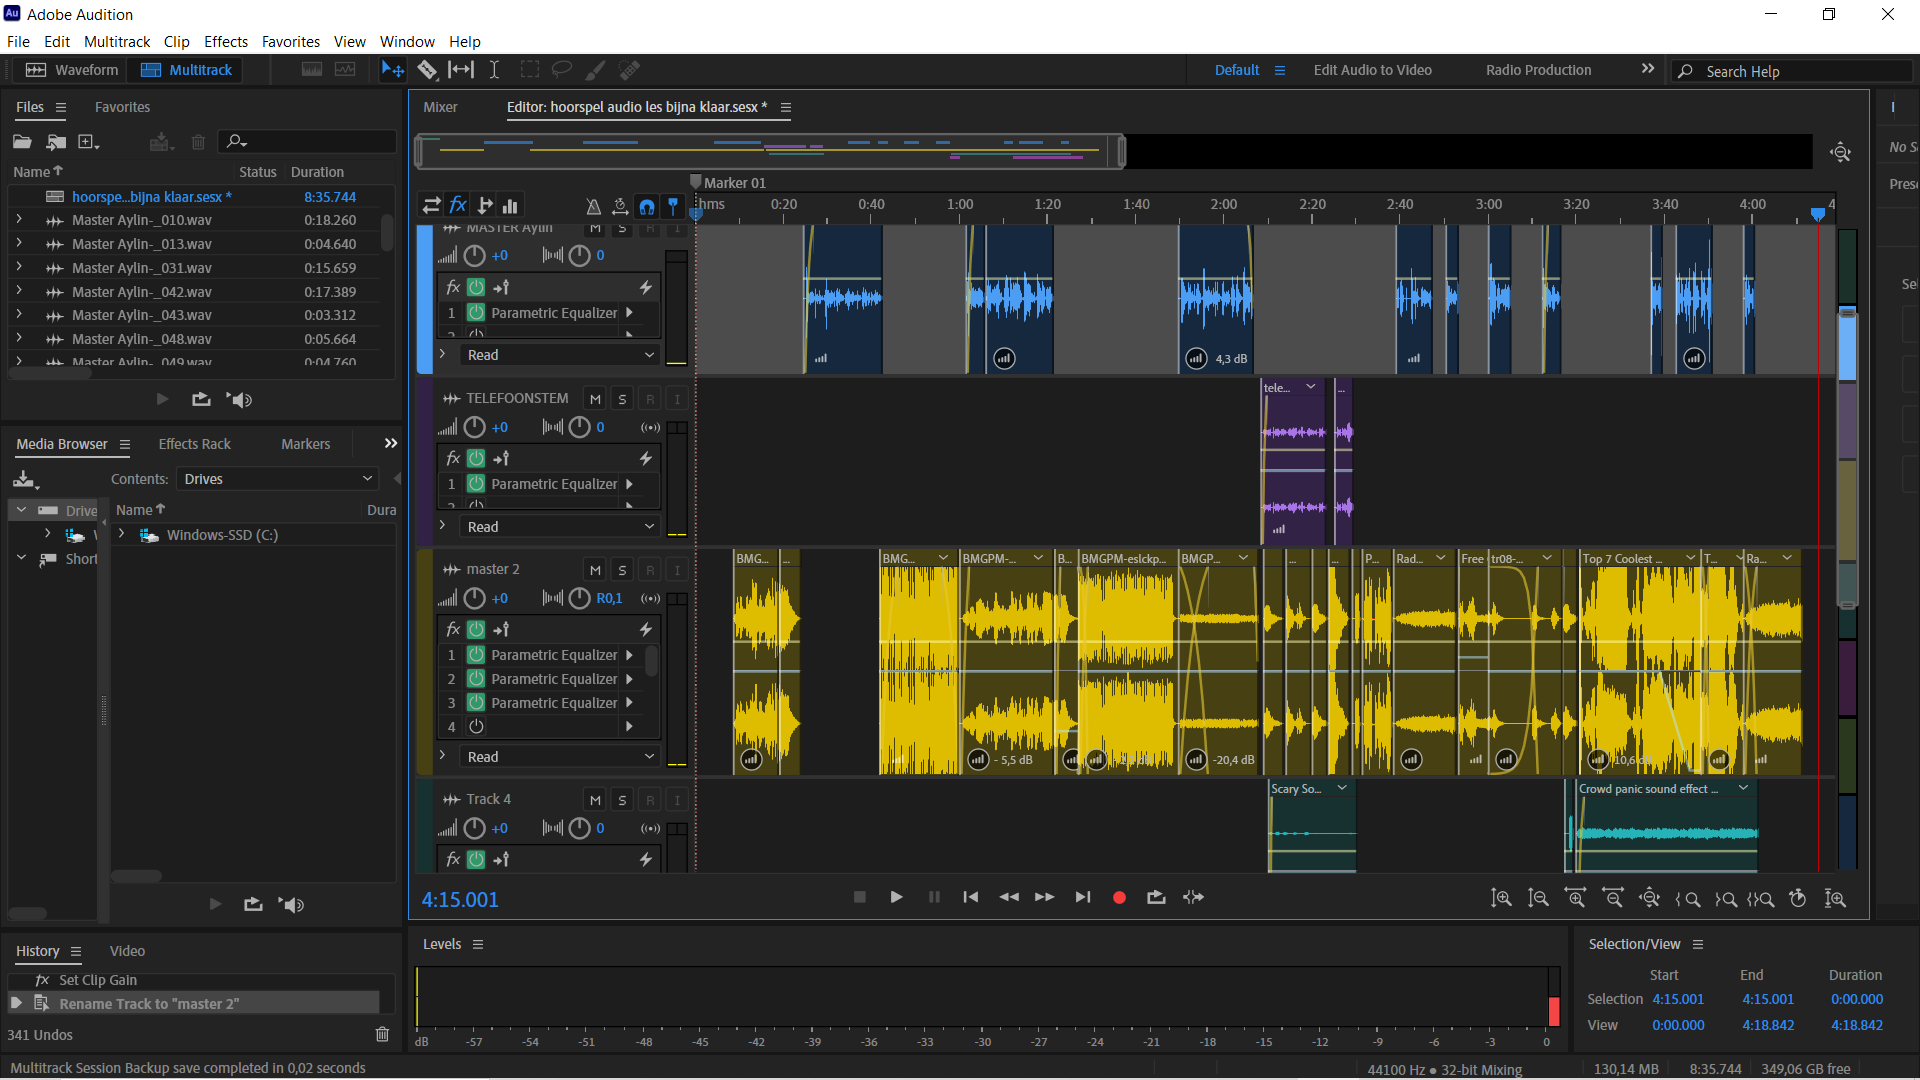Click Import File icon in Files panel

pos(56,142)
